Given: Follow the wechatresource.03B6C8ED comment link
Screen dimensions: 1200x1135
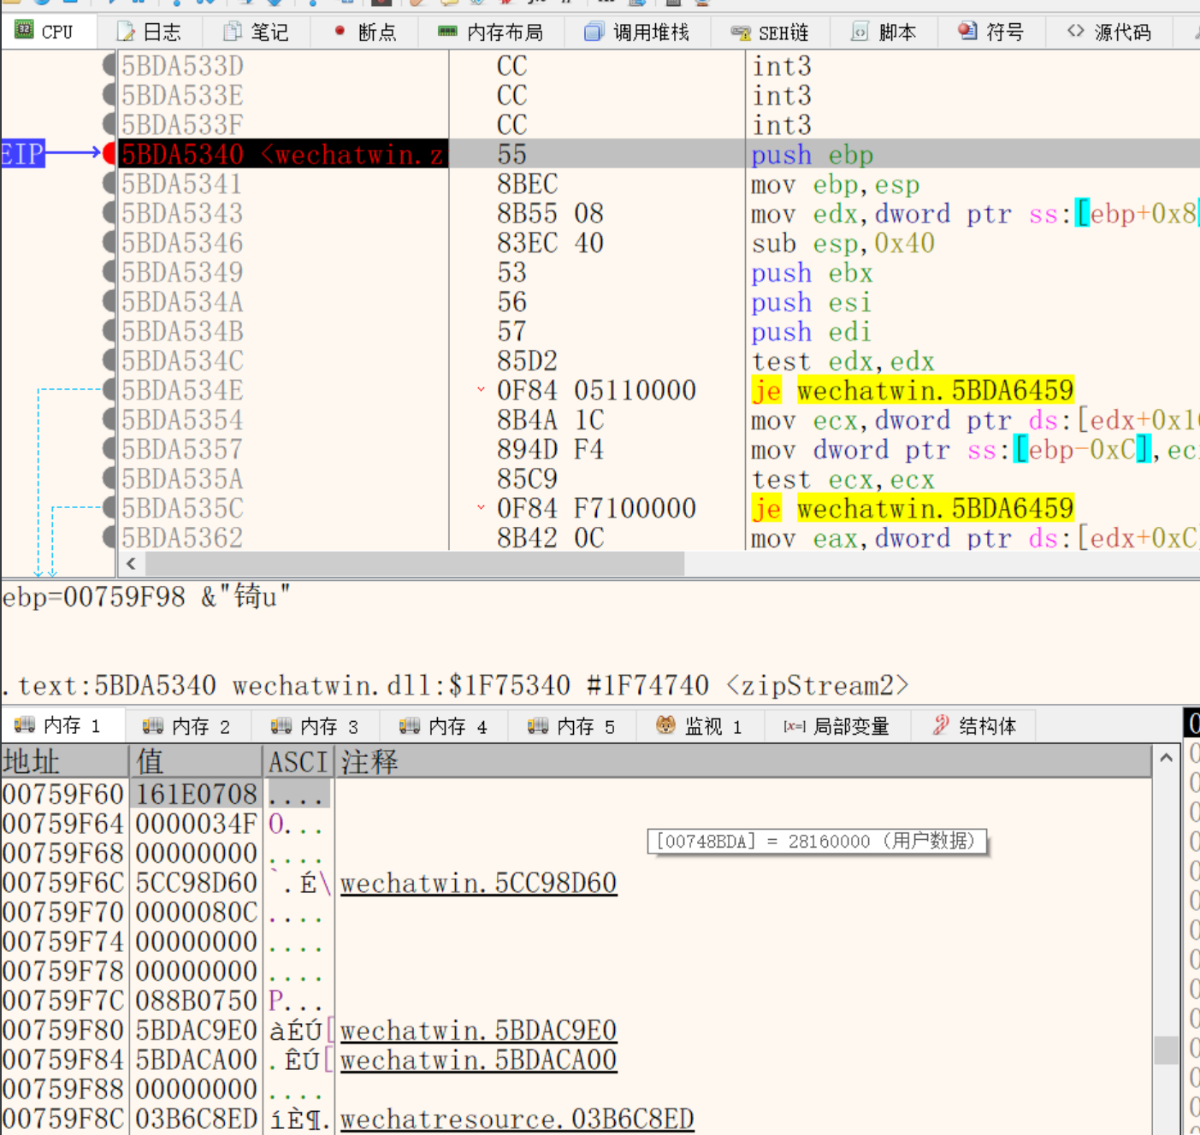Looking at the screenshot, I should (517, 1119).
